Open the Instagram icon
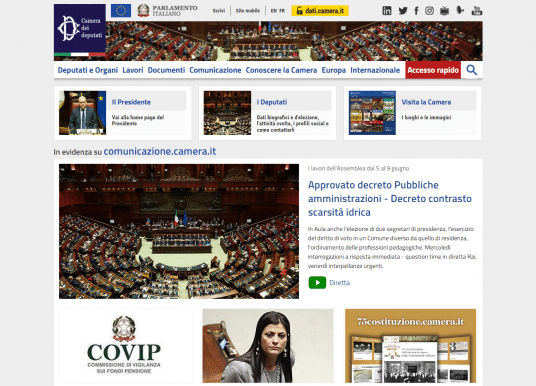The width and height of the screenshot is (536, 386). (x=429, y=11)
